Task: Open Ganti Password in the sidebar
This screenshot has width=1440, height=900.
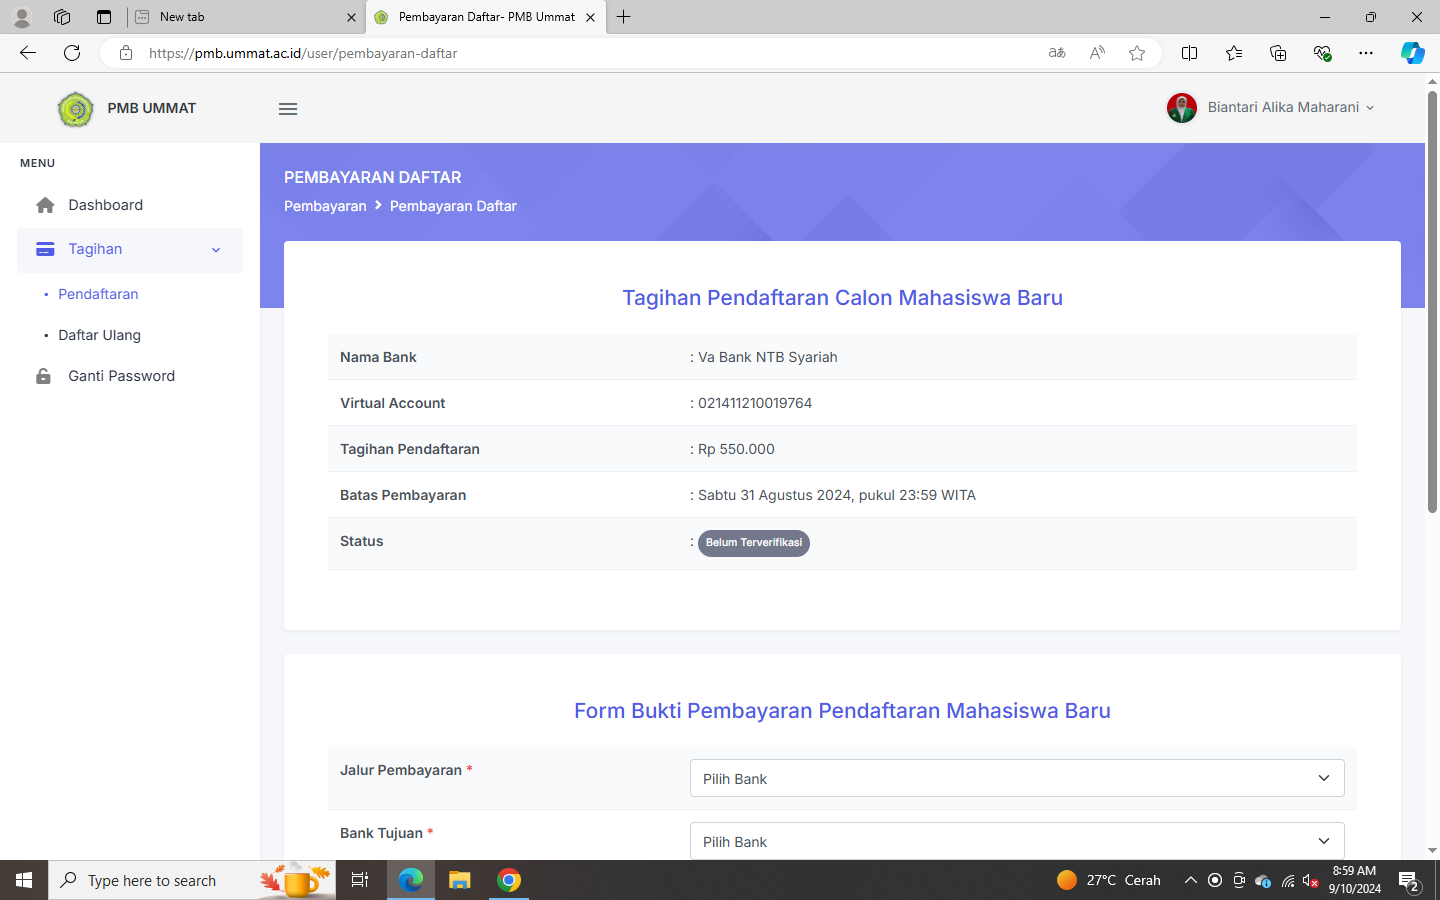Action: coord(121,376)
